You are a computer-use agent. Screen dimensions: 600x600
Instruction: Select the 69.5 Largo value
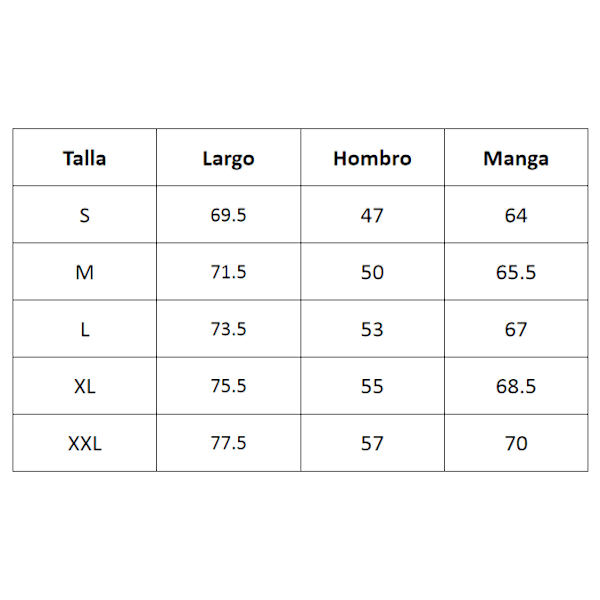(x=228, y=215)
